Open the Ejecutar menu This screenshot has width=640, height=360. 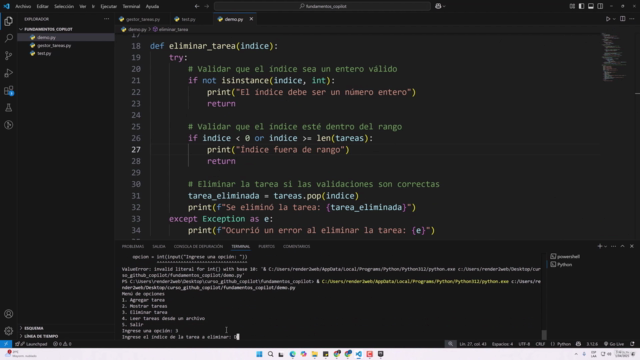click(109, 6)
